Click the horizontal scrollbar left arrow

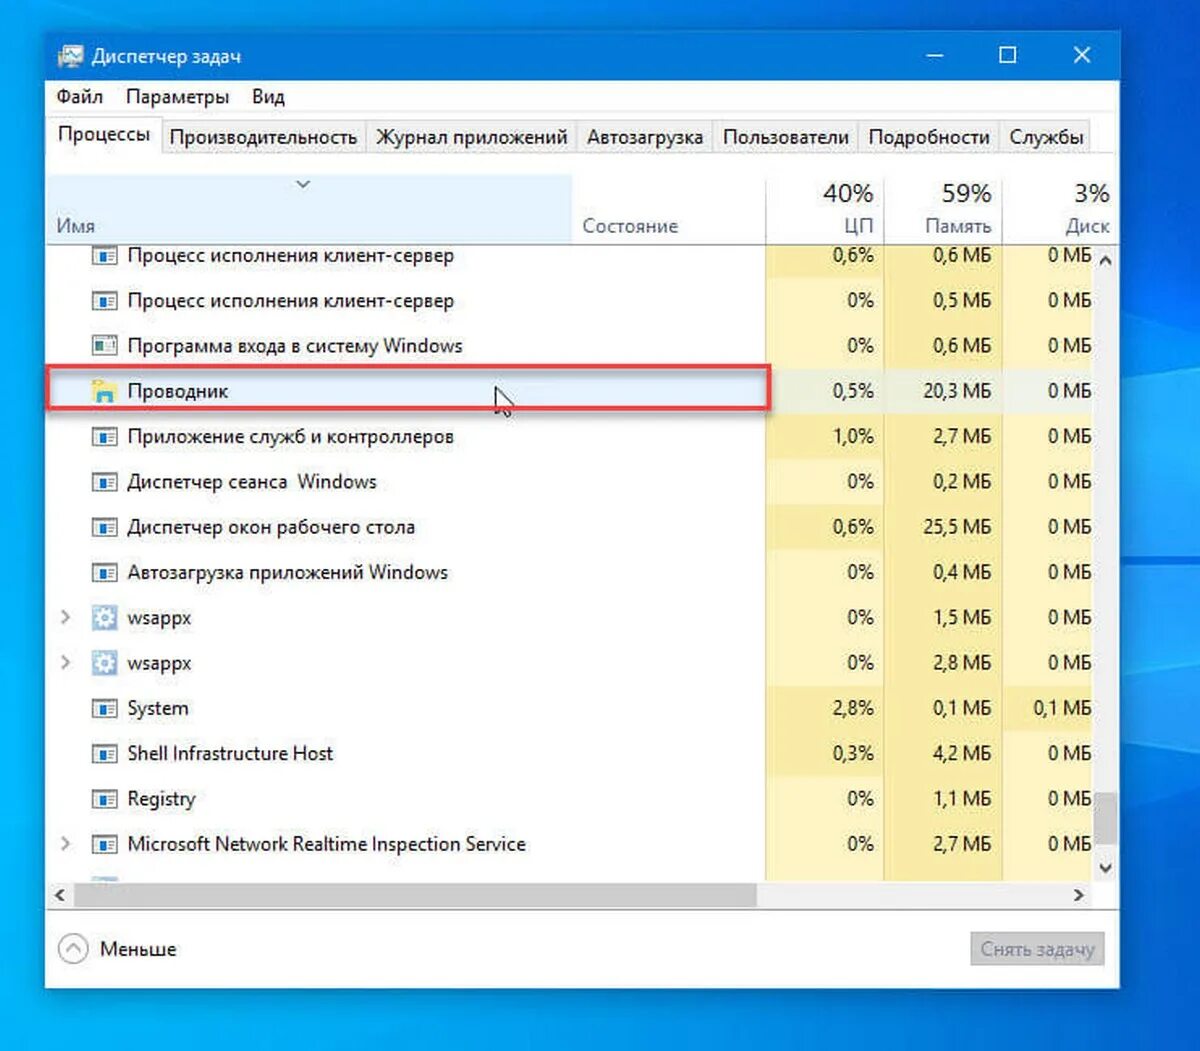coord(60,895)
